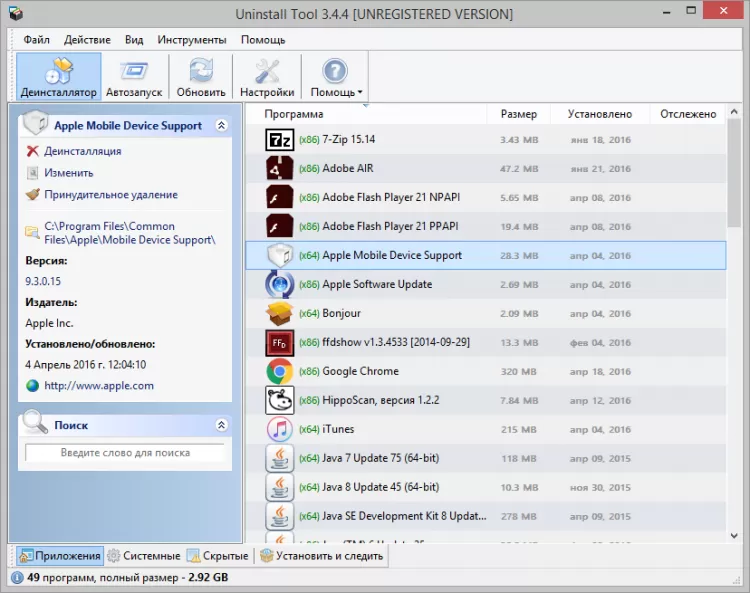This screenshot has height=593, width=750.
Task: Click the Деинсталляция link in sidebar
Action: [x=82, y=151]
